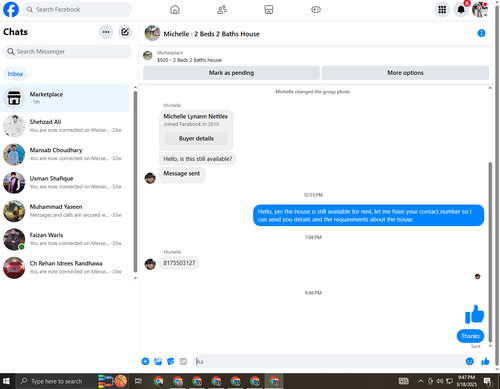Screen dimensions: 500x389
Task: Open chat with Faizan Waris
Action: [x=65, y=239]
